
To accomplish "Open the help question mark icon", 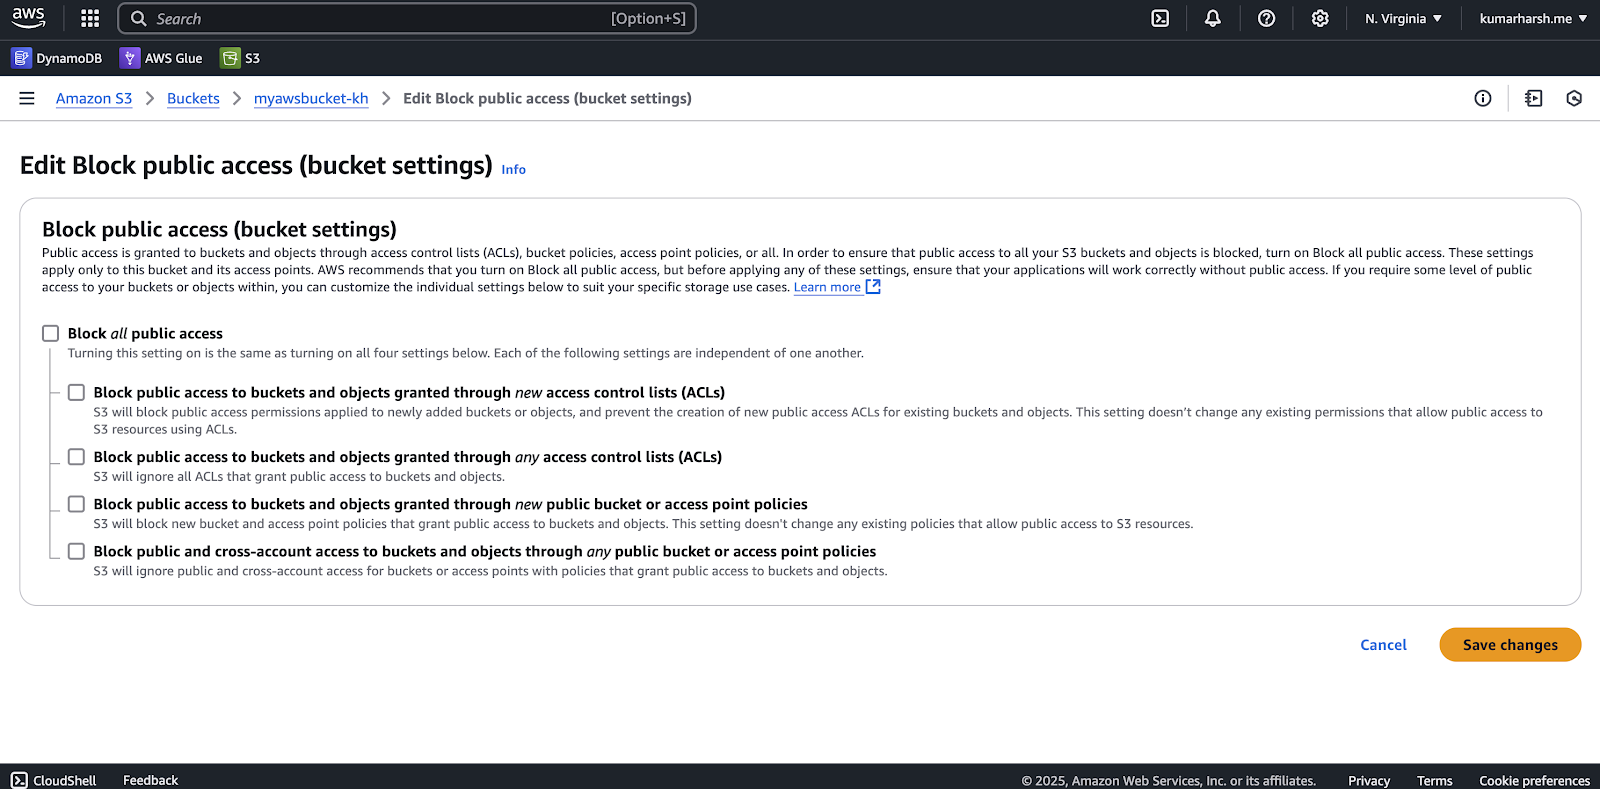I will (x=1266, y=18).
